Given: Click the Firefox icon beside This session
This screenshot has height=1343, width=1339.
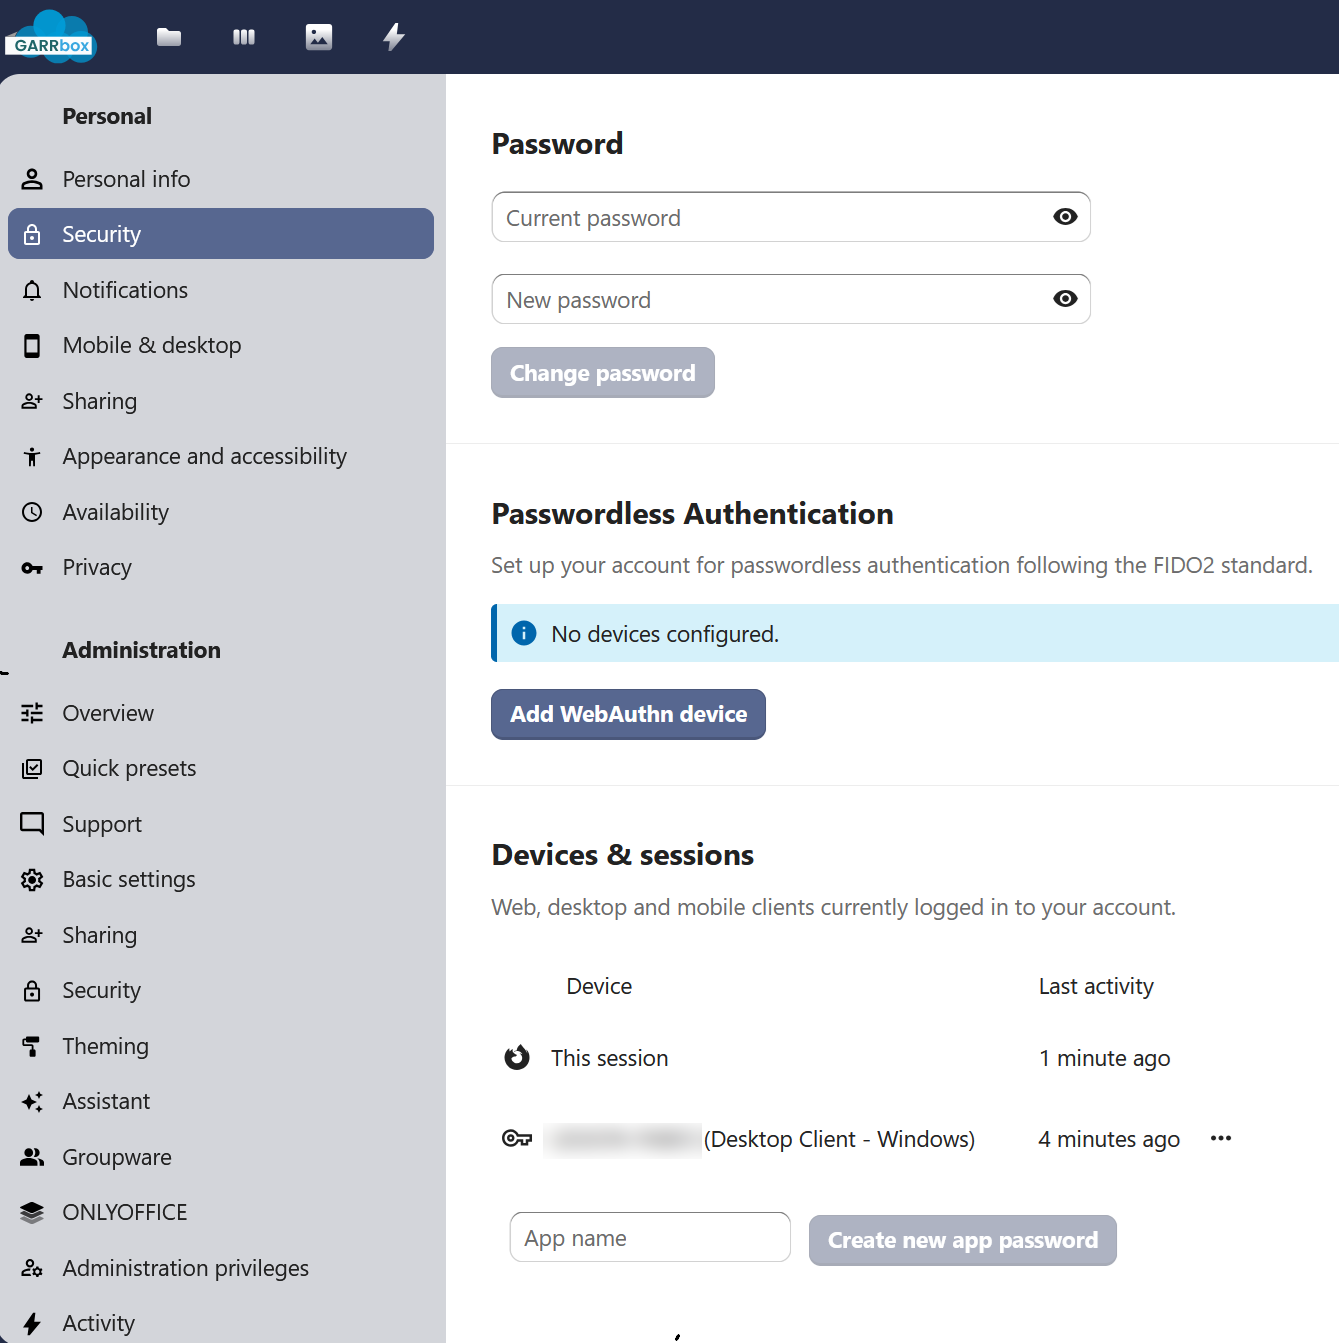Looking at the screenshot, I should pyautogui.click(x=517, y=1057).
